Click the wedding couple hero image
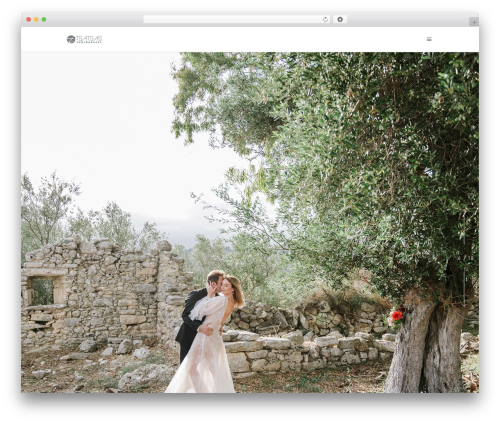500x423 pixels. (x=250, y=222)
